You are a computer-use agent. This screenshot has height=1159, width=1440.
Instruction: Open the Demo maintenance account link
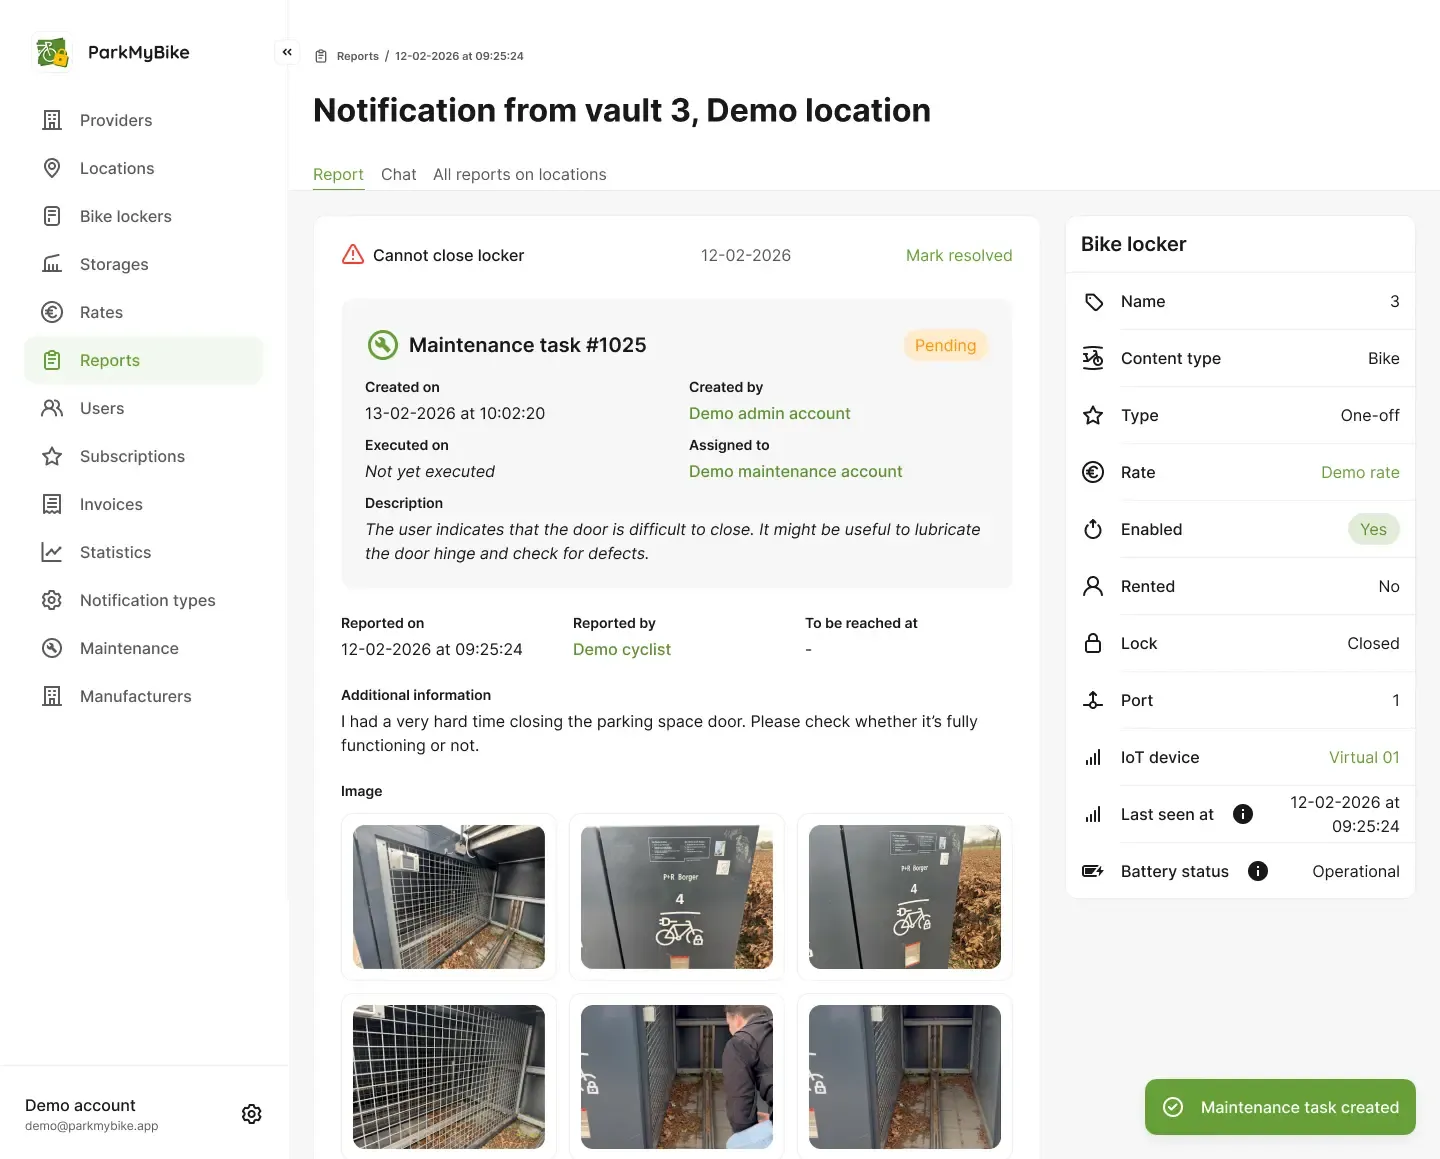[x=795, y=471]
